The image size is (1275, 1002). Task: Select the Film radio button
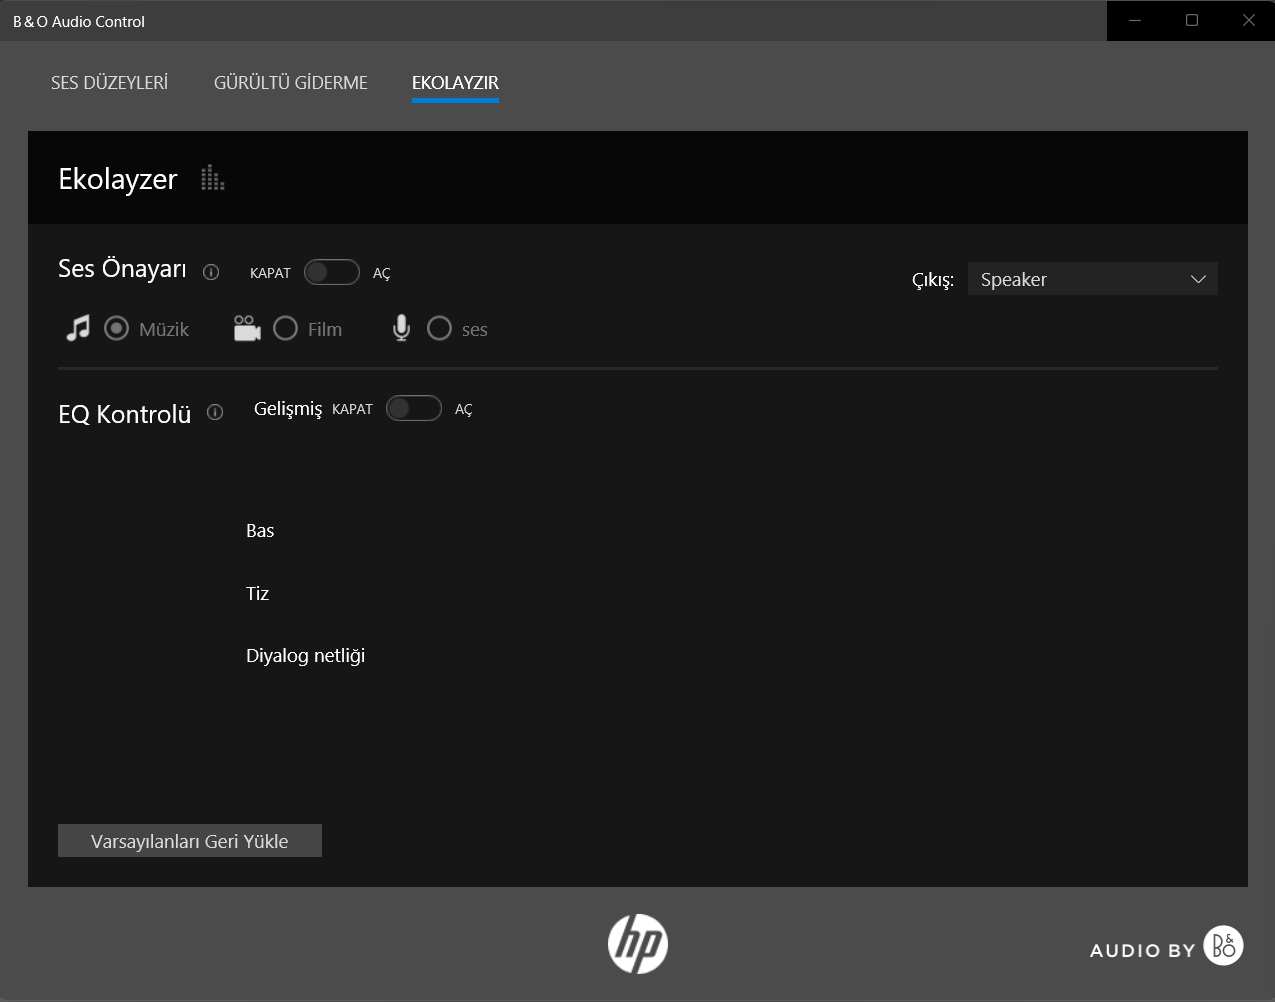click(x=286, y=328)
